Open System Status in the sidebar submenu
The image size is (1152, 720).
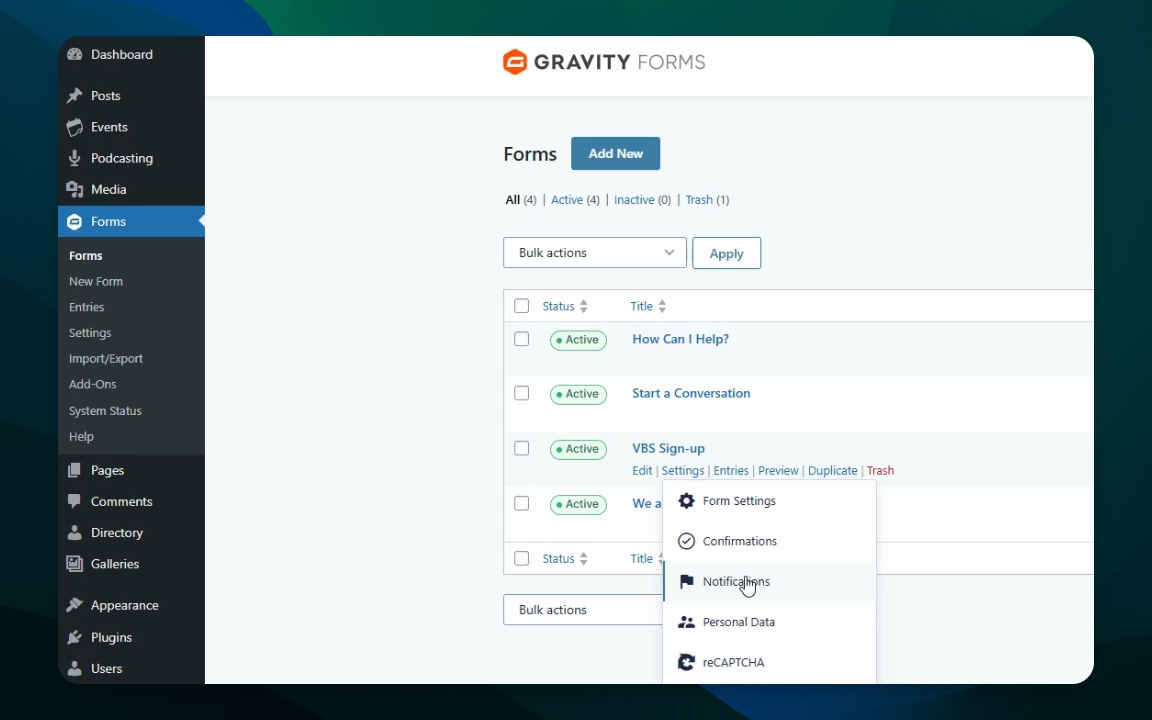pos(105,411)
